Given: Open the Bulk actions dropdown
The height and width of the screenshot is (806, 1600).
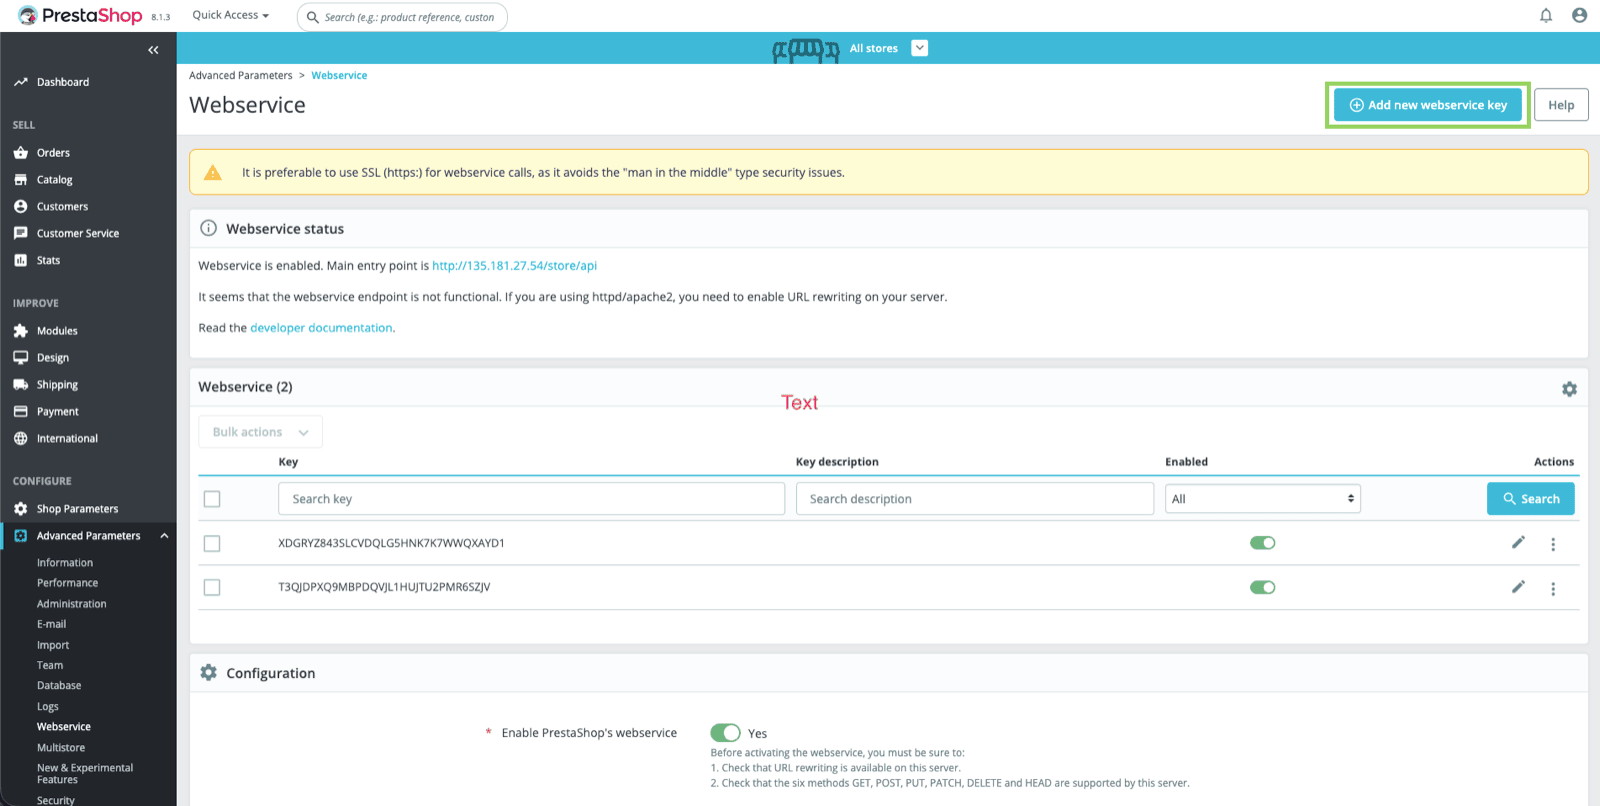Looking at the screenshot, I should pyautogui.click(x=260, y=432).
